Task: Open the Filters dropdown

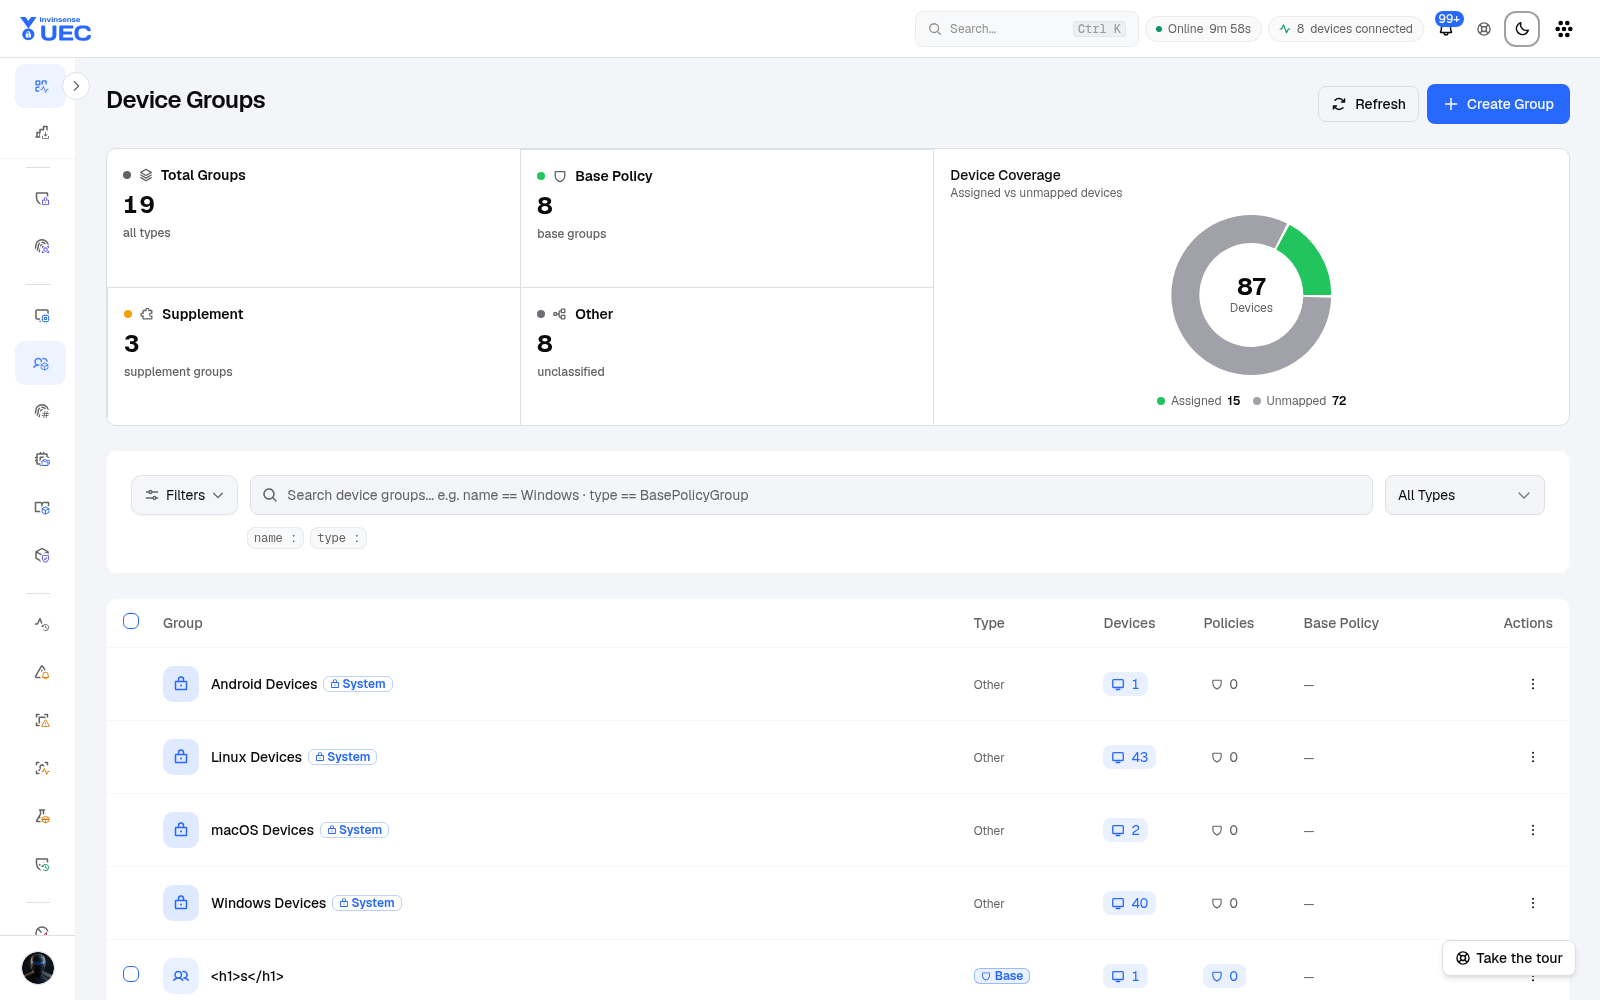Action: coord(184,495)
